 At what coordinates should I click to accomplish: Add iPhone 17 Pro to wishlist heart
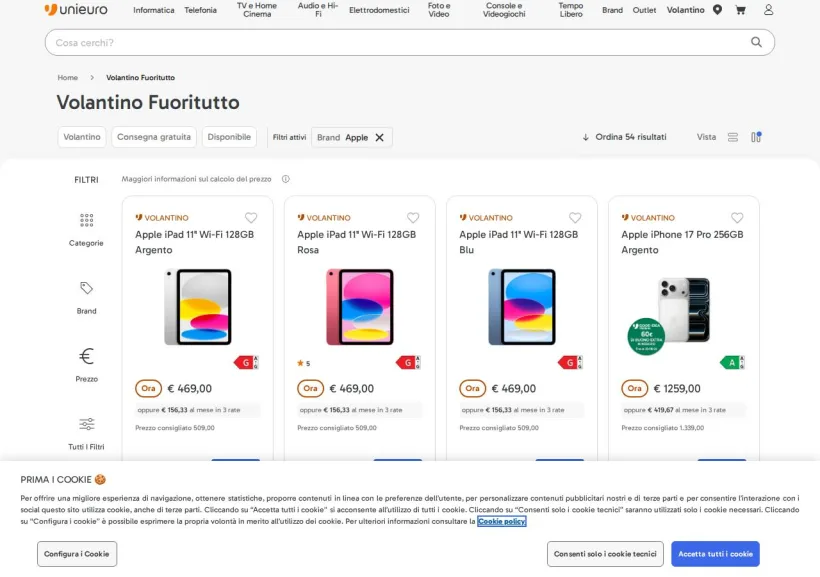tap(737, 218)
